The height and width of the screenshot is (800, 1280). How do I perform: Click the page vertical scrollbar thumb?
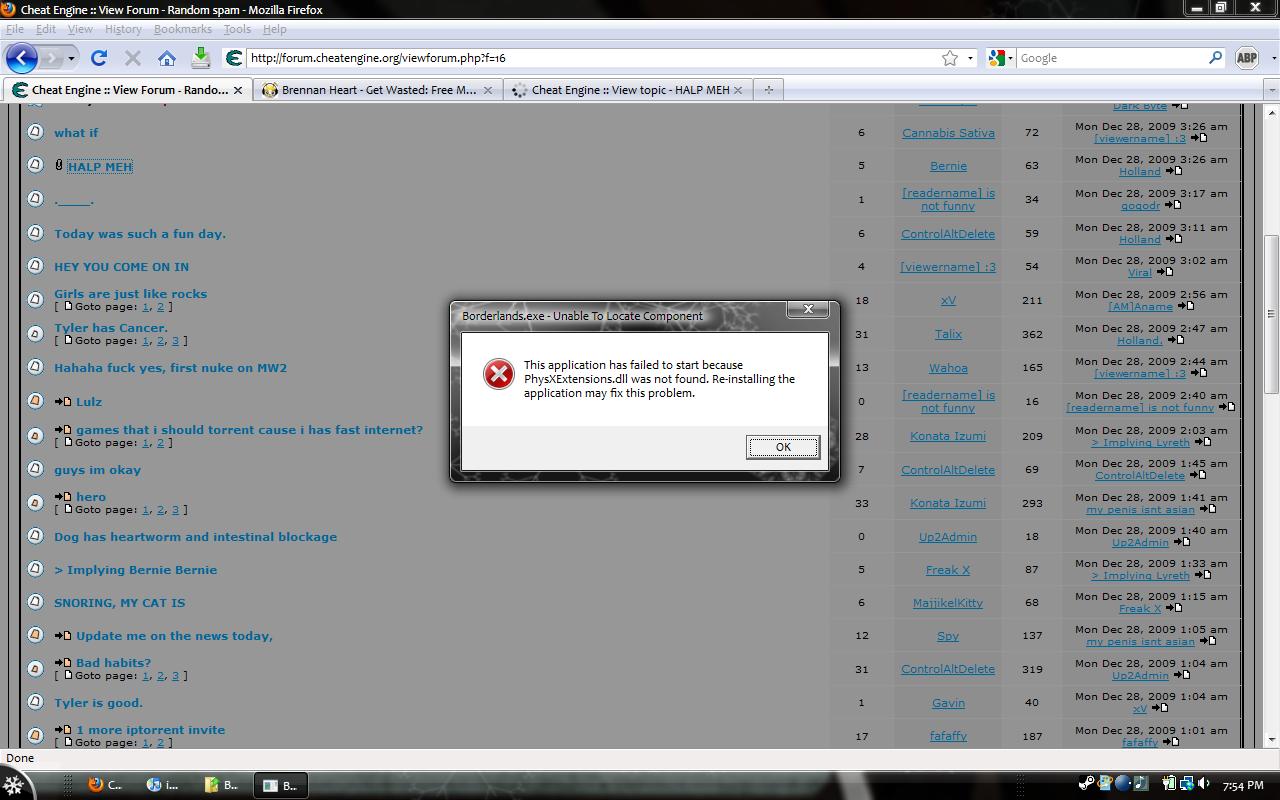(1271, 314)
